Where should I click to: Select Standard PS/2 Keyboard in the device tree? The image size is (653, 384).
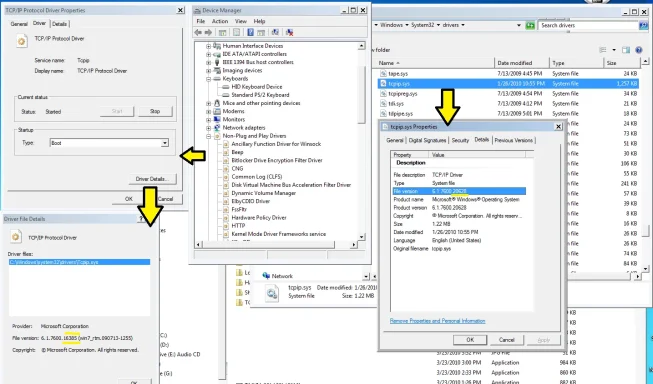260,95
